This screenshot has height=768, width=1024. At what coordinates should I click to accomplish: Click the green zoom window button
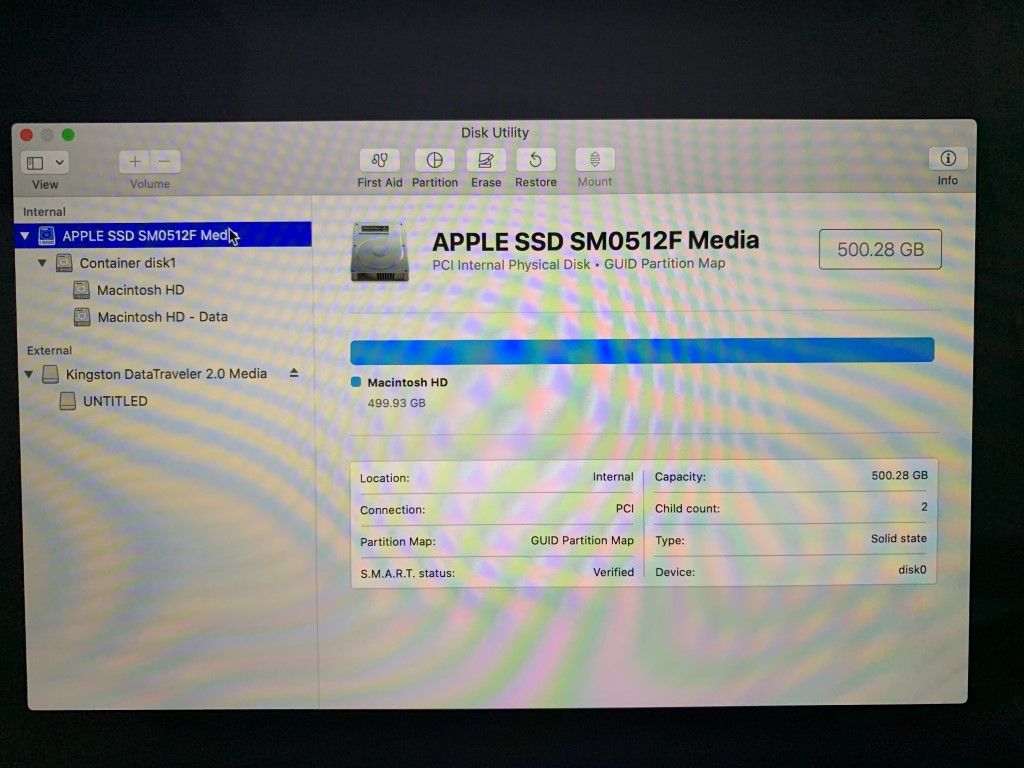coord(68,135)
